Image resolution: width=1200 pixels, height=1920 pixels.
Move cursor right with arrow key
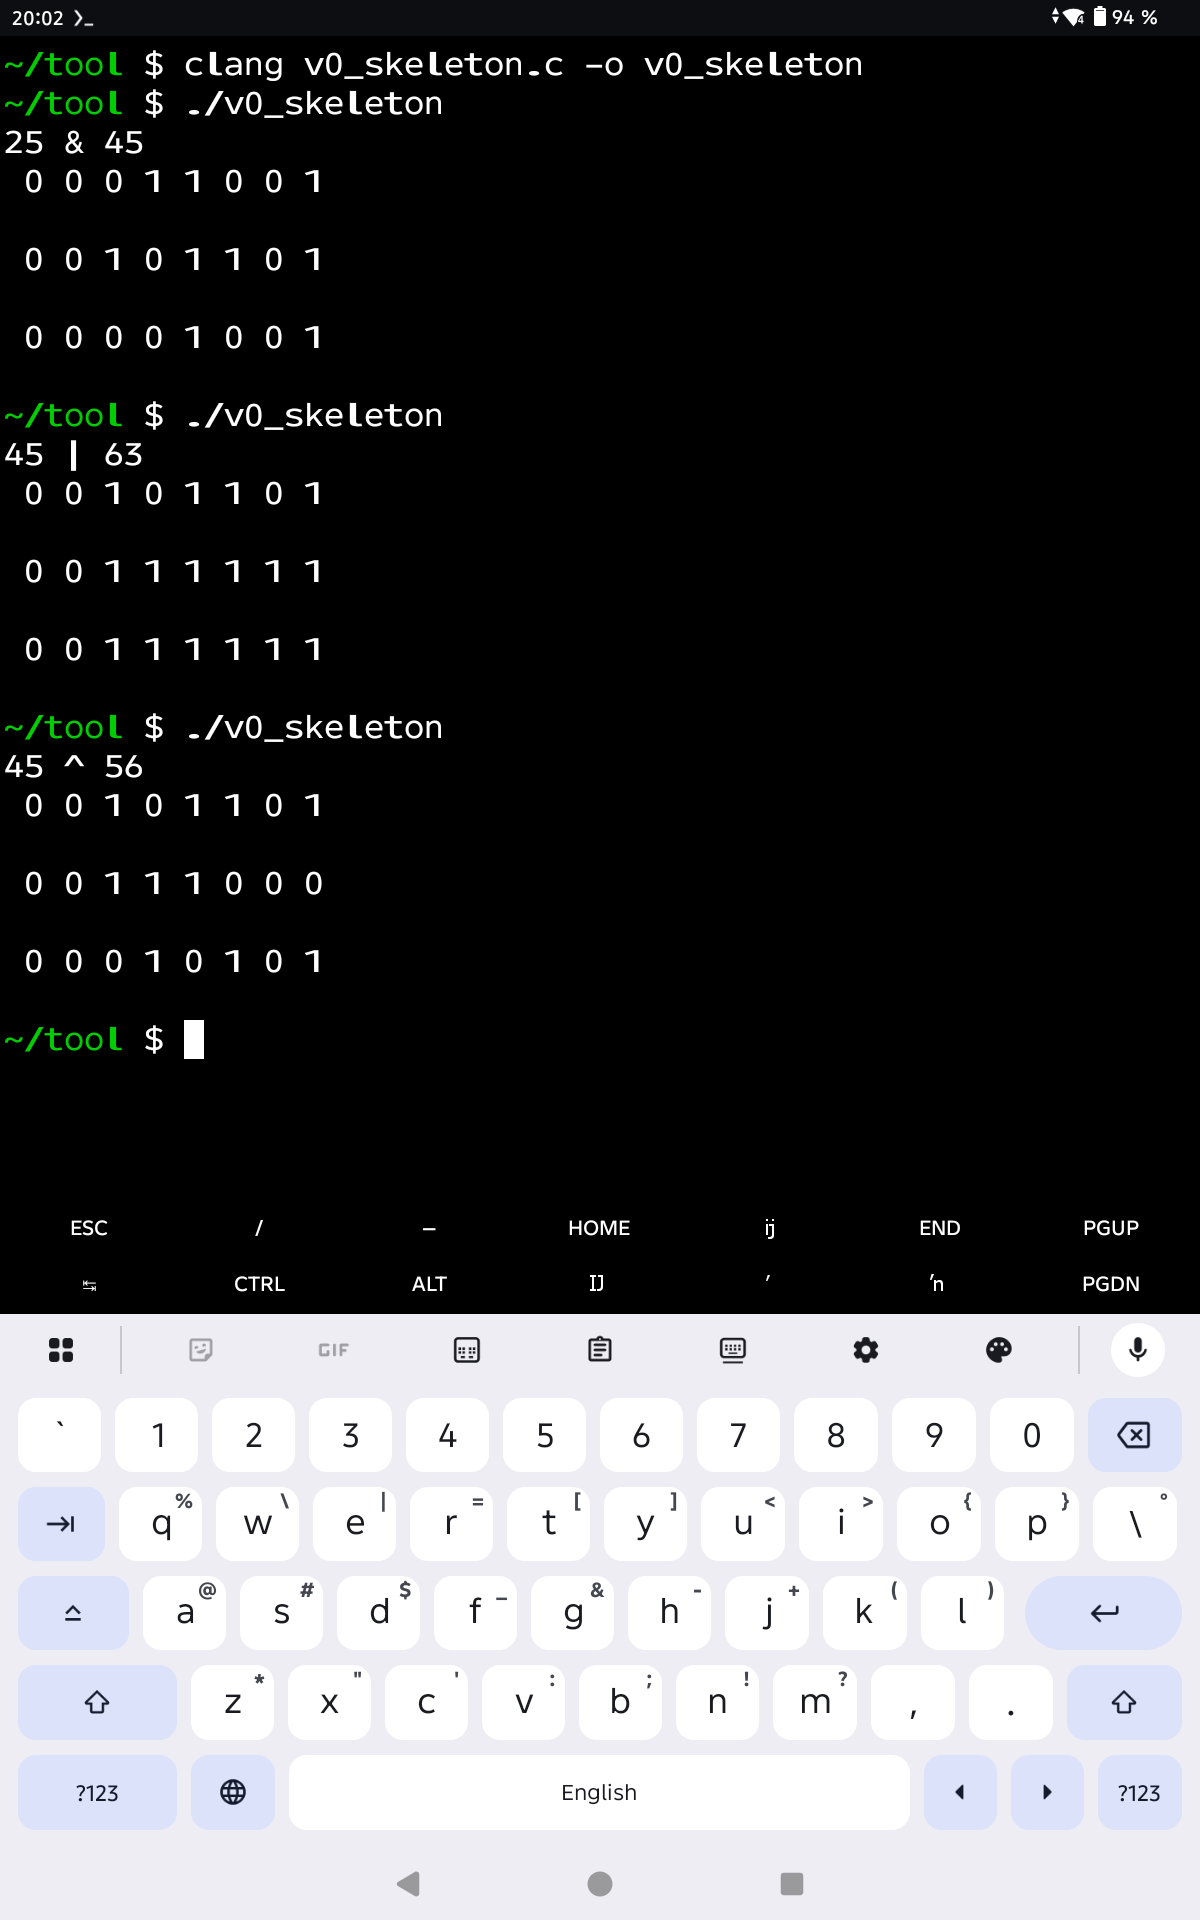coord(1047,1792)
